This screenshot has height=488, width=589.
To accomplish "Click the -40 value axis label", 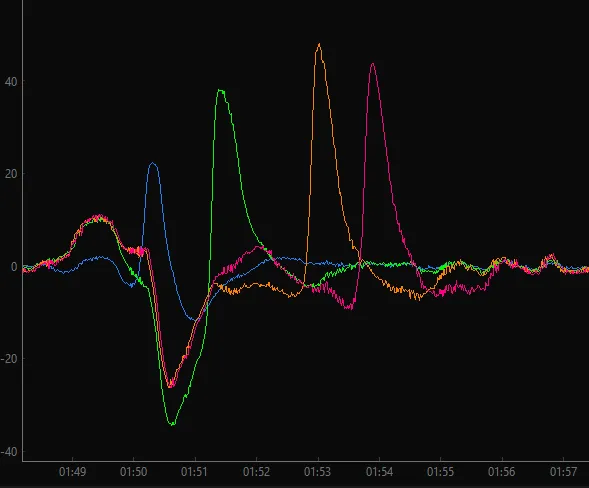I will (9, 452).
